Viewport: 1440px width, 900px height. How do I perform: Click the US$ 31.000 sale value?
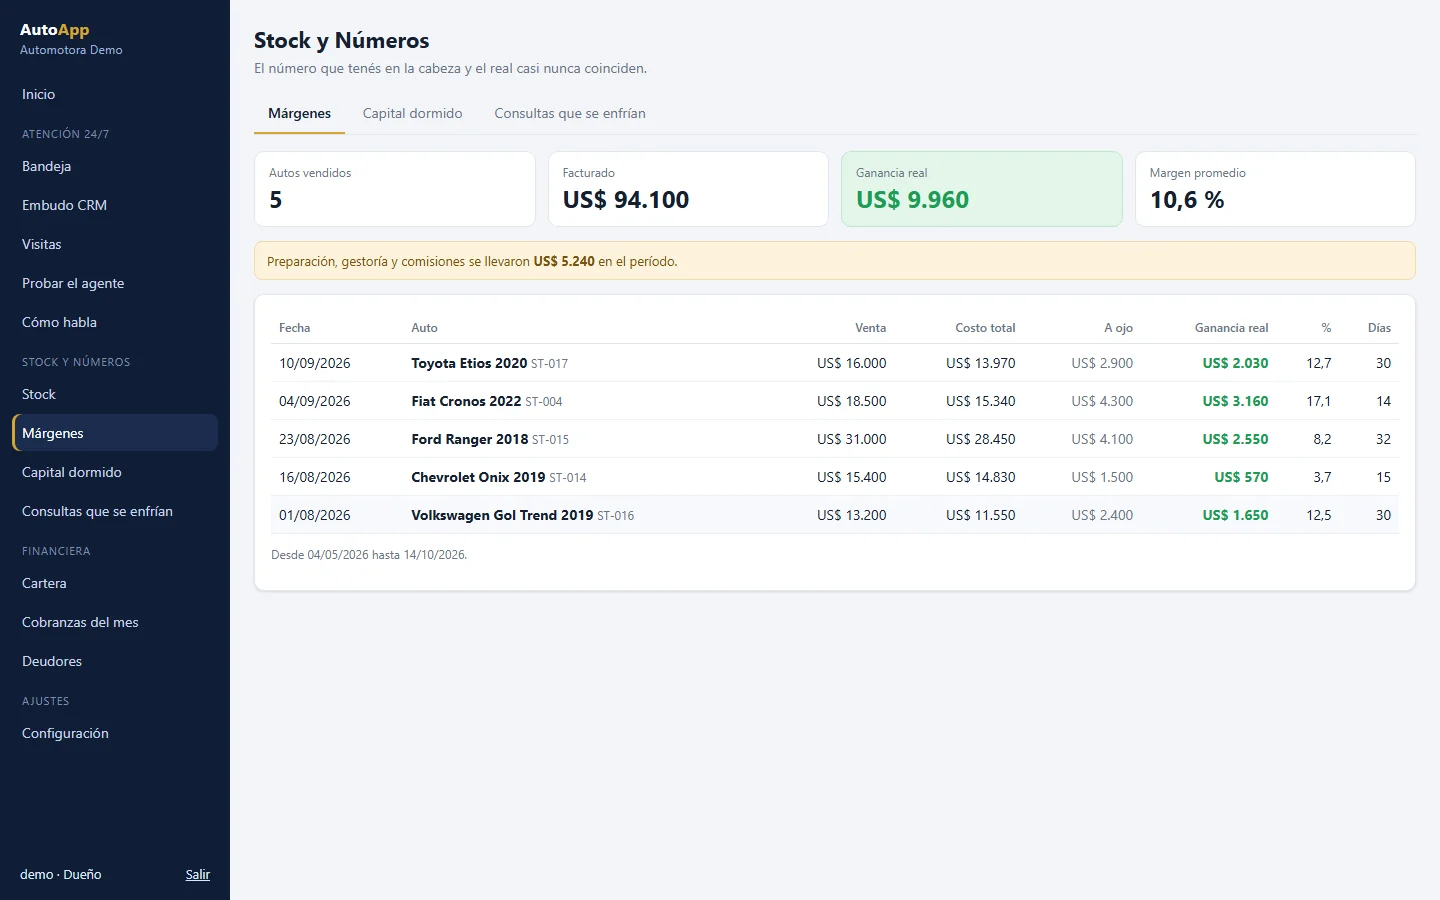coord(852,439)
